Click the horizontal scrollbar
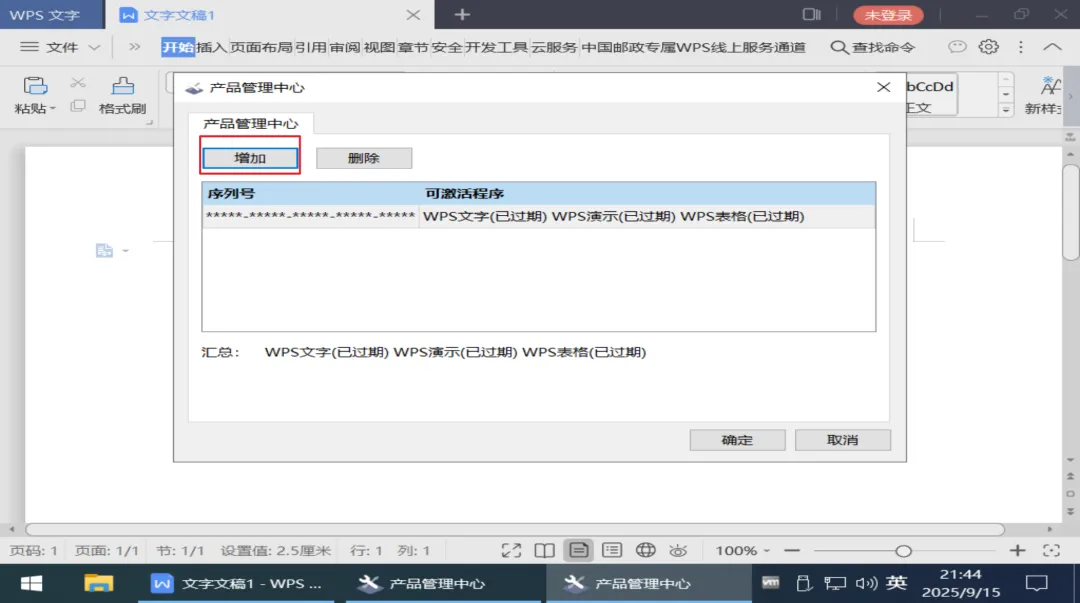The image size is (1080, 603). (515, 529)
